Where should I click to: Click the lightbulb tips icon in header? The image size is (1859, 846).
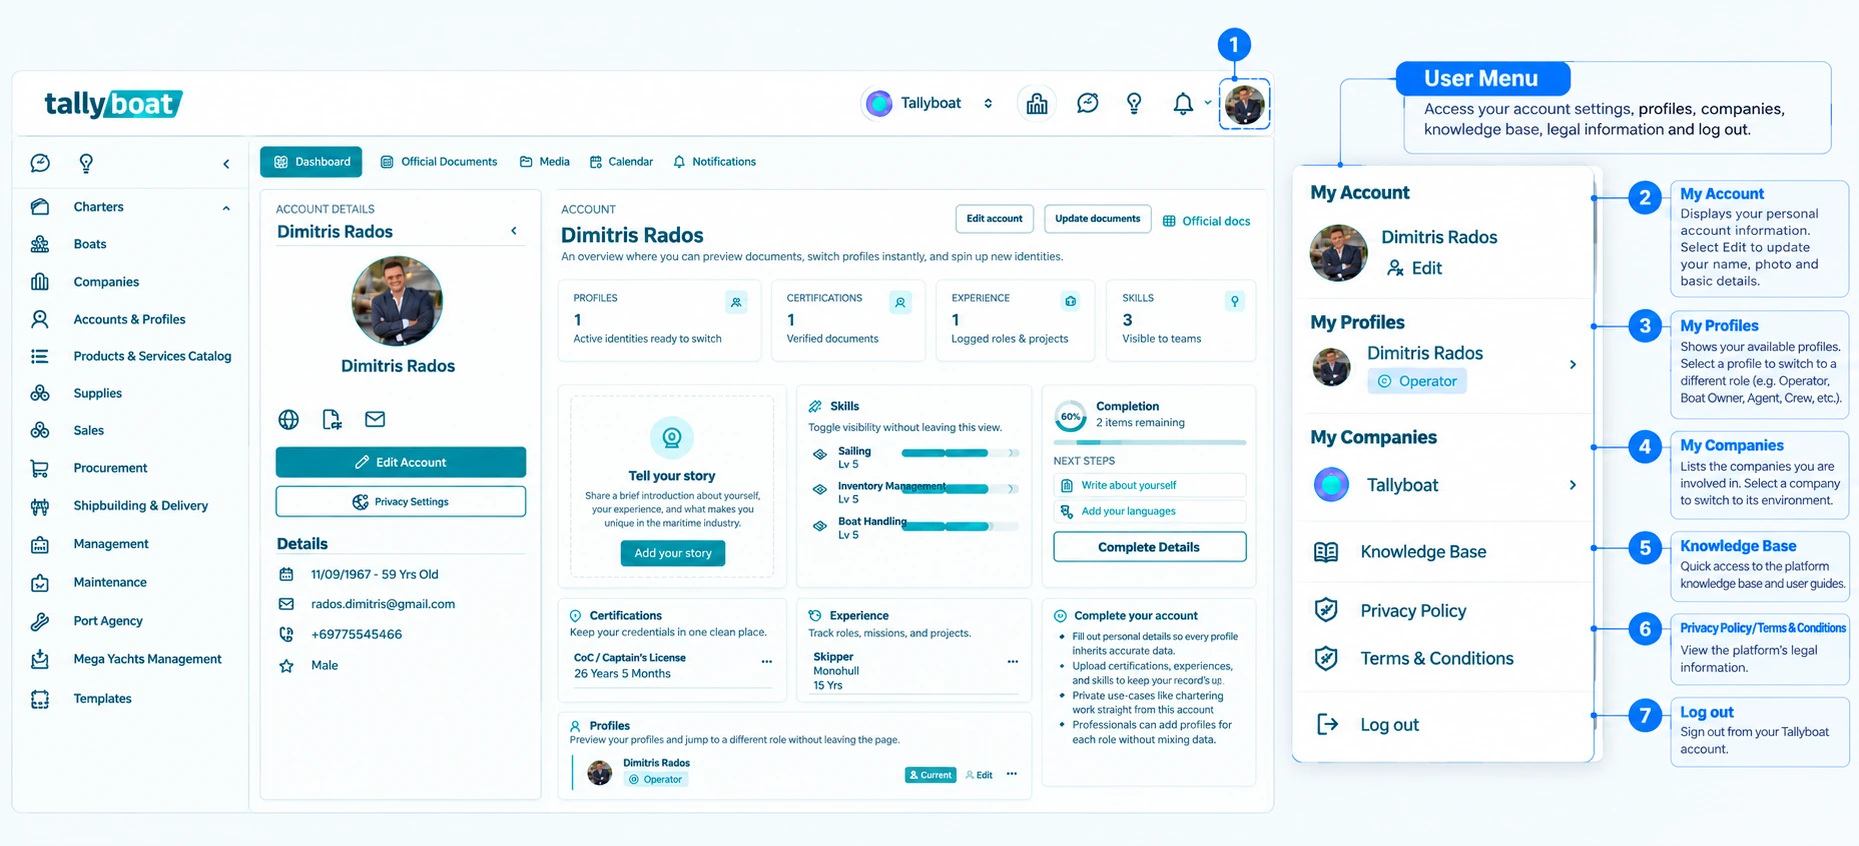click(1134, 103)
